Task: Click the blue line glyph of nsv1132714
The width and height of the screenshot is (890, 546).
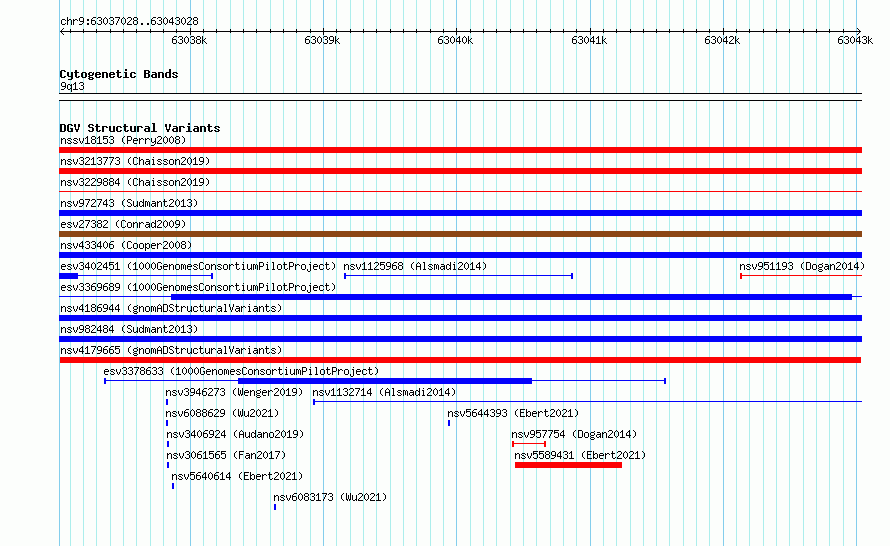Action: 587,402
